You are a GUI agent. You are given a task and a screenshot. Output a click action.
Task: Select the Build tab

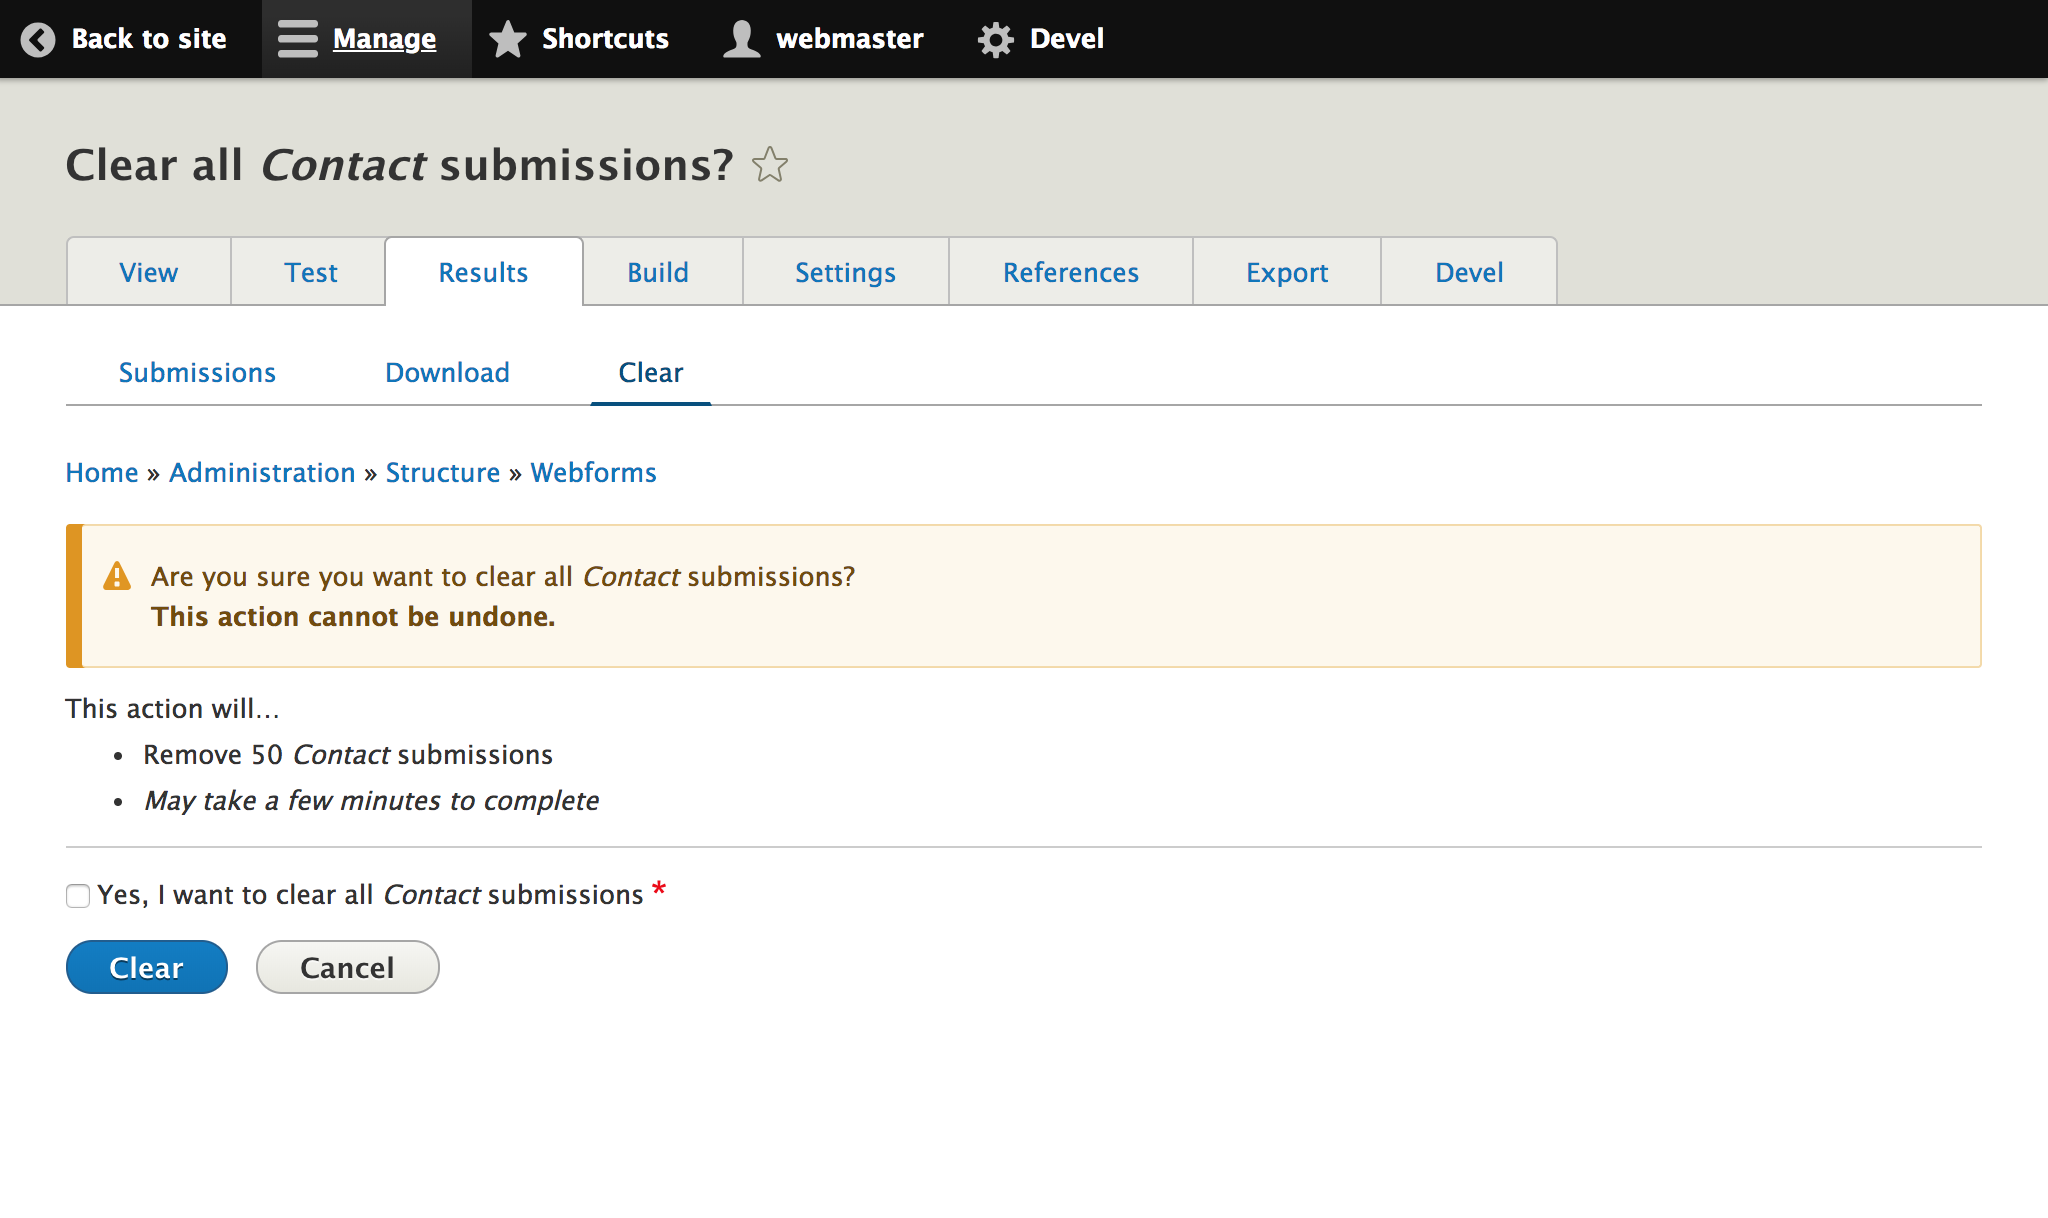click(x=658, y=272)
